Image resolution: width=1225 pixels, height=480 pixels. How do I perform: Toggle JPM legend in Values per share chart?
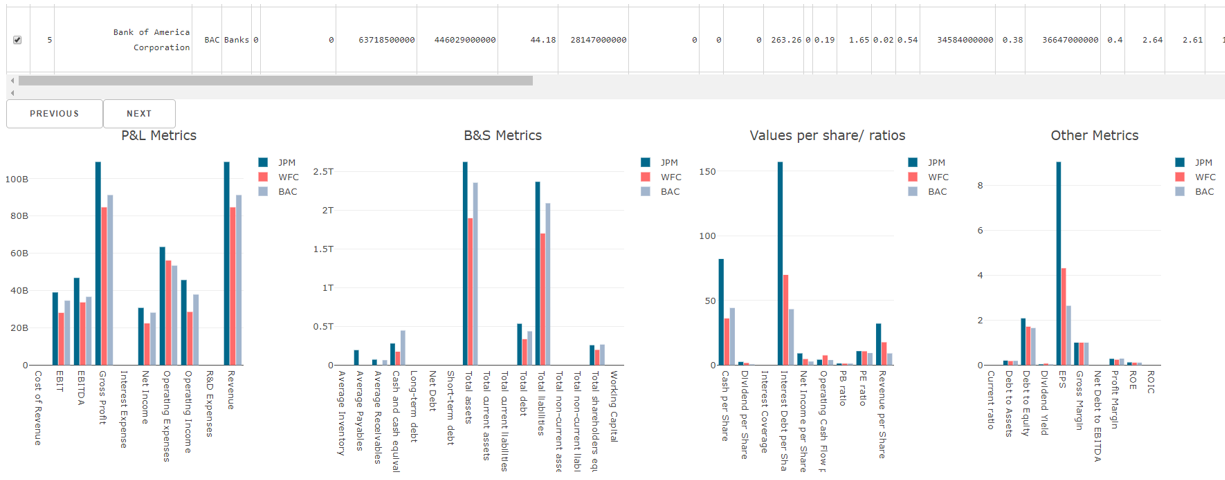point(929,162)
